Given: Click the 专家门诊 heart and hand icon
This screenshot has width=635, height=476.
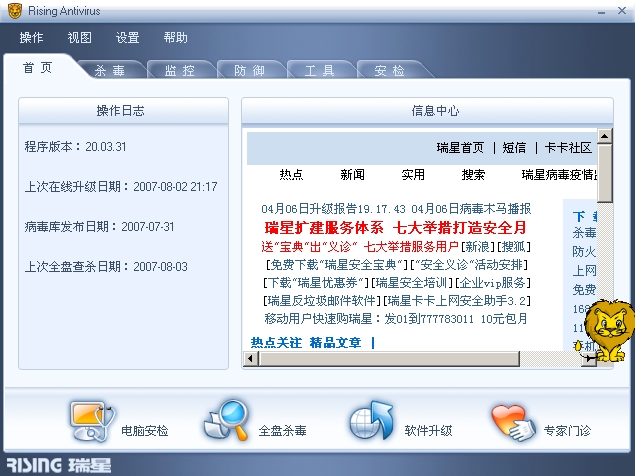Looking at the screenshot, I should (514, 423).
